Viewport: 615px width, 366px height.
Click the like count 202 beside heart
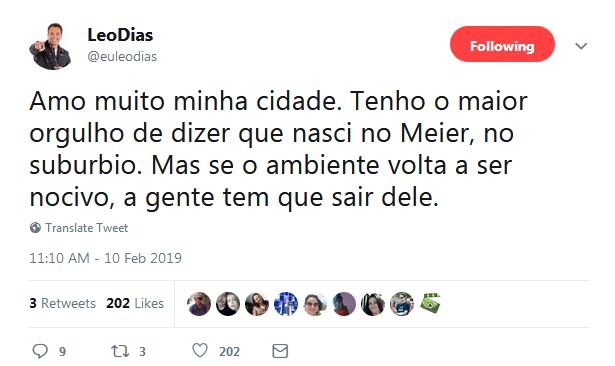[229, 352]
